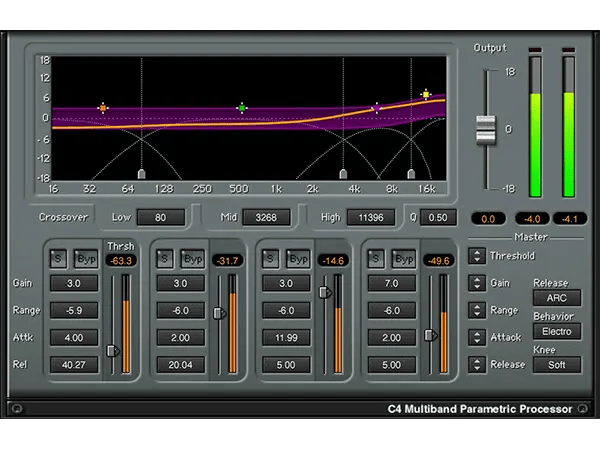The height and width of the screenshot is (450, 600).
Task: Select the yellow high band marker
Action: click(x=426, y=94)
